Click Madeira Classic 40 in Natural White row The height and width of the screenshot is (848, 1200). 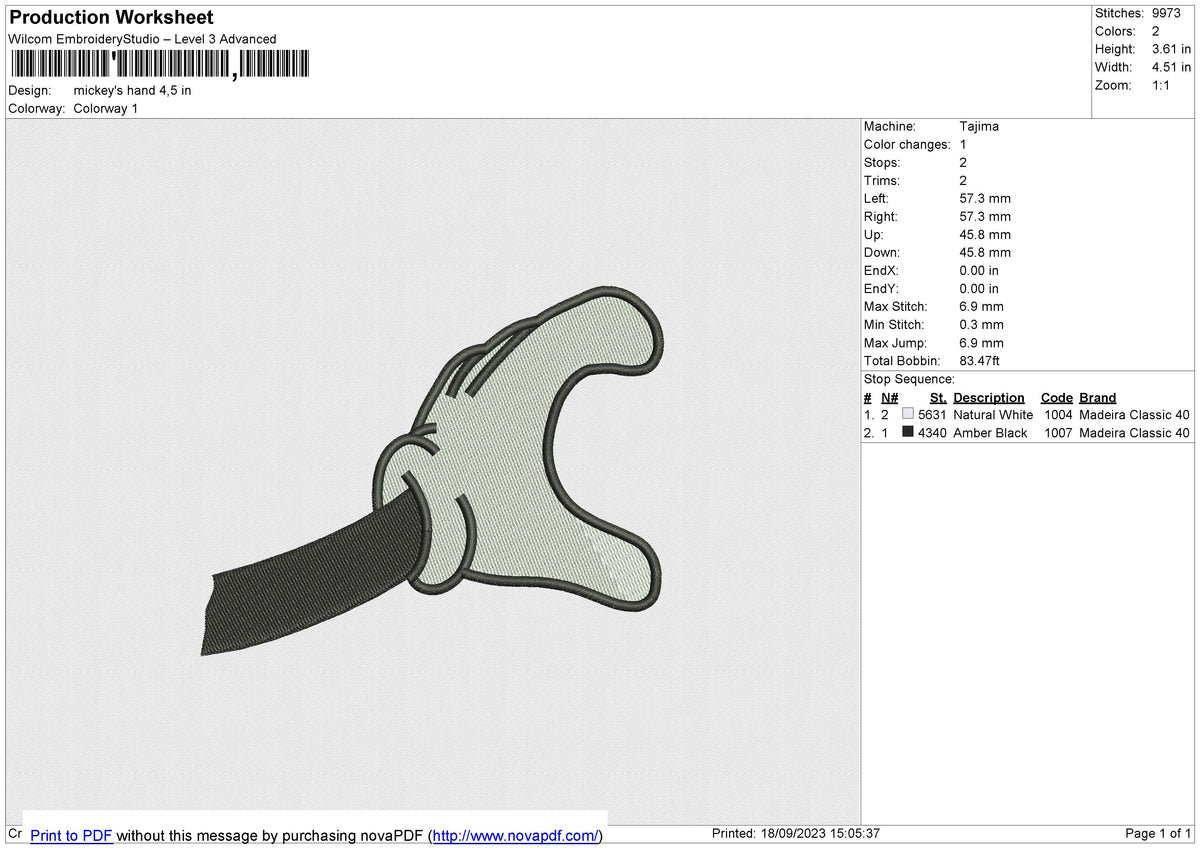(x=1135, y=415)
